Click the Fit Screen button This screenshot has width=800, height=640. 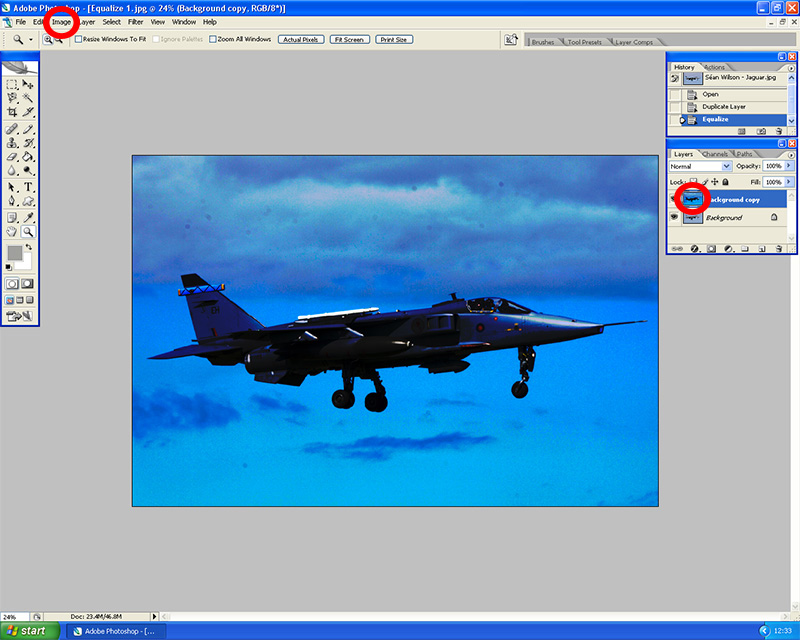(349, 39)
